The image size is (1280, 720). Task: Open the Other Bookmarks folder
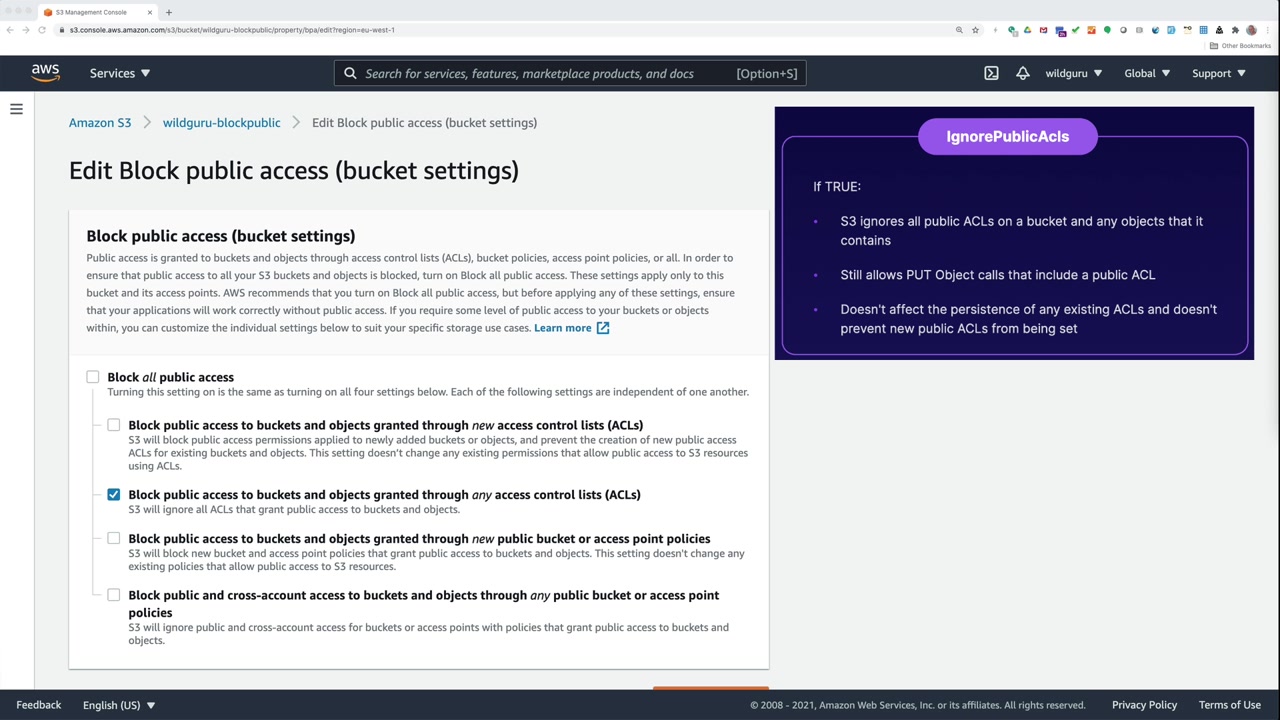coord(1240,46)
